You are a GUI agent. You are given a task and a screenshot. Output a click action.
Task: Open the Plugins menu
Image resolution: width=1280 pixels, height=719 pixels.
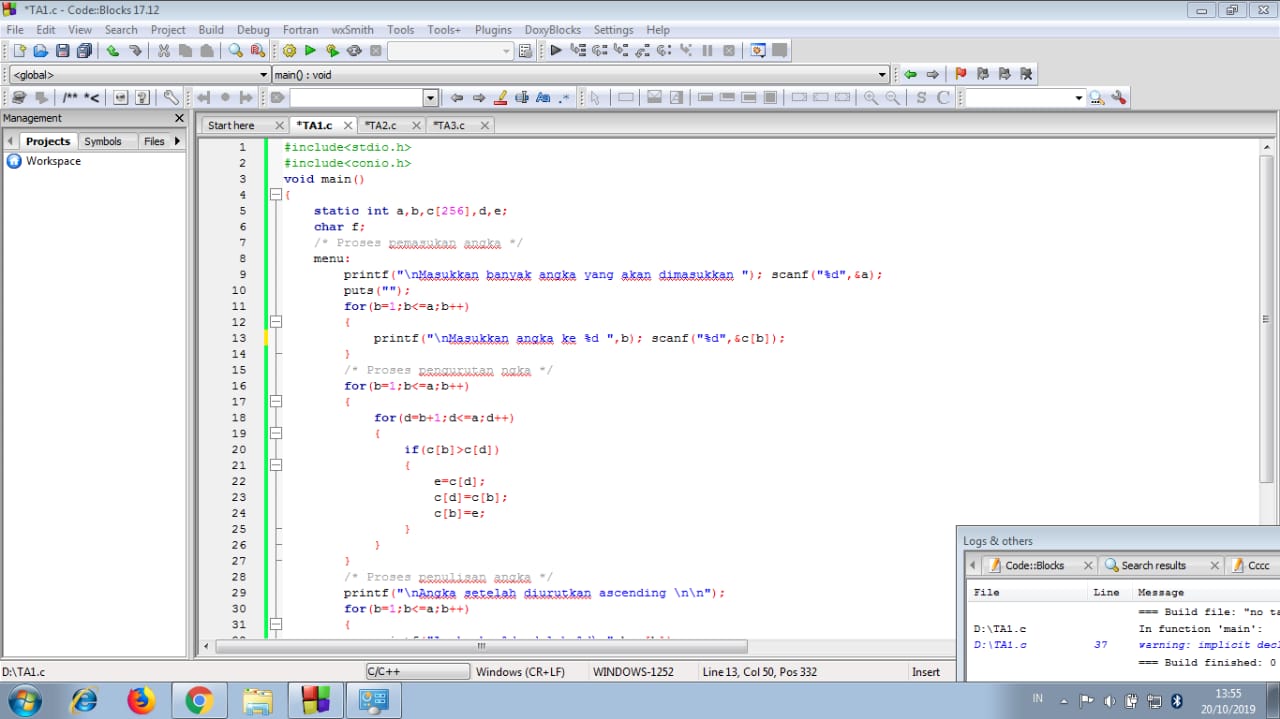coord(493,30)
